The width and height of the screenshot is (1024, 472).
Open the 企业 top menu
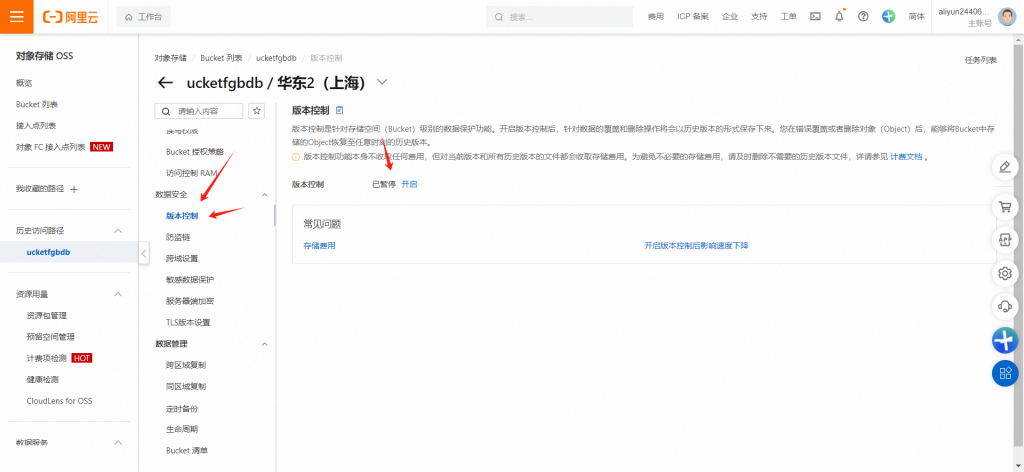729,17
